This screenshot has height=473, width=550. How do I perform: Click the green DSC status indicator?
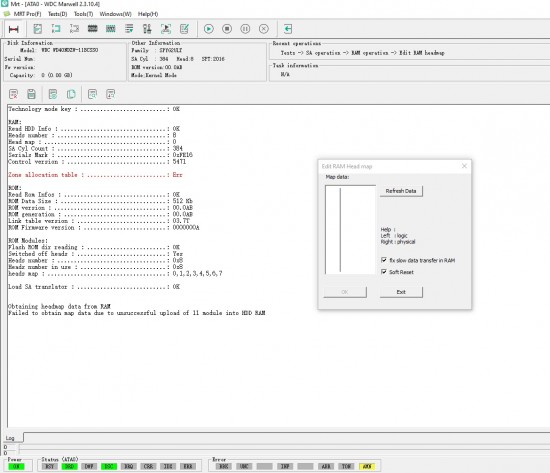click(x=109, y=466)
